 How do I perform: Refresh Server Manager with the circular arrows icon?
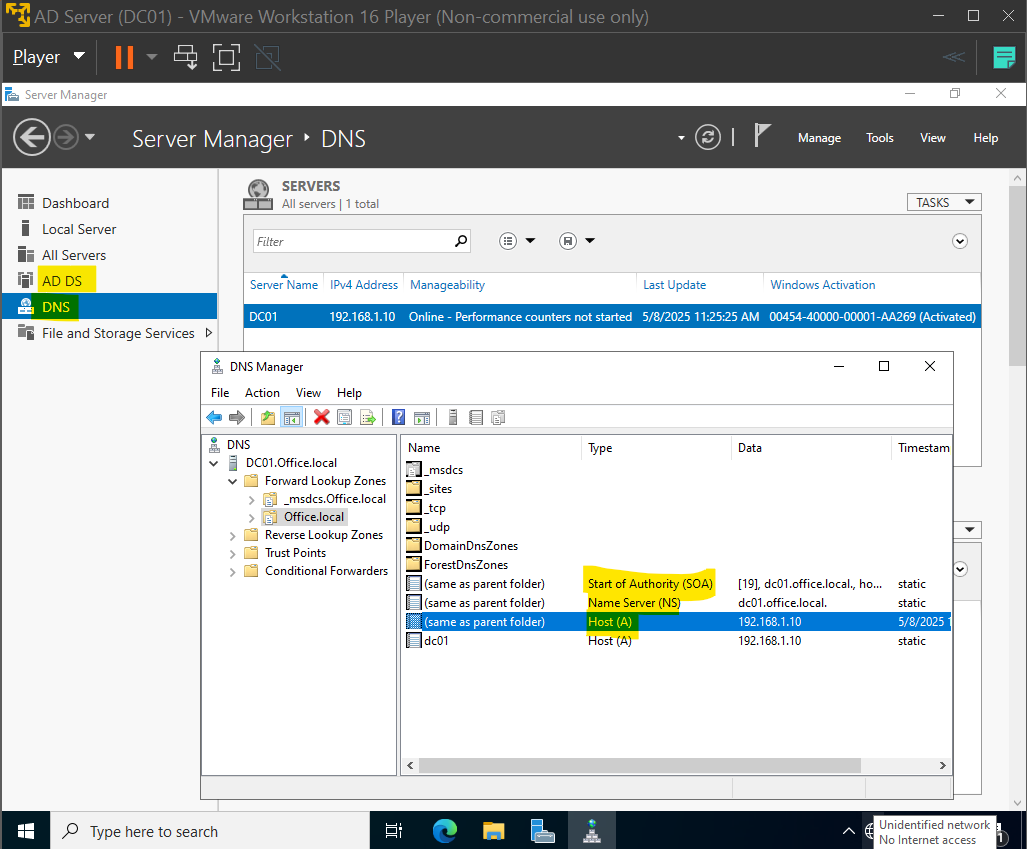(x=707, y=138)
